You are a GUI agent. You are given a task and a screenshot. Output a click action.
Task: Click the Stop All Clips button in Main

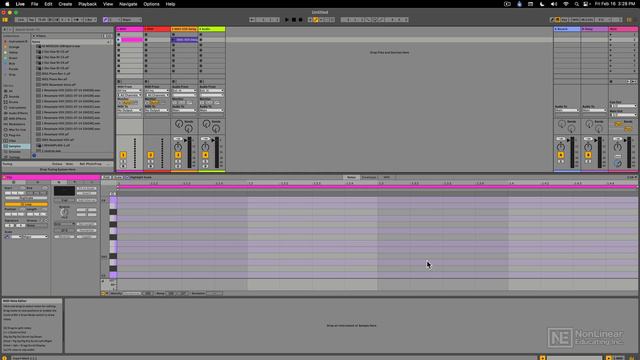[611, 82]
